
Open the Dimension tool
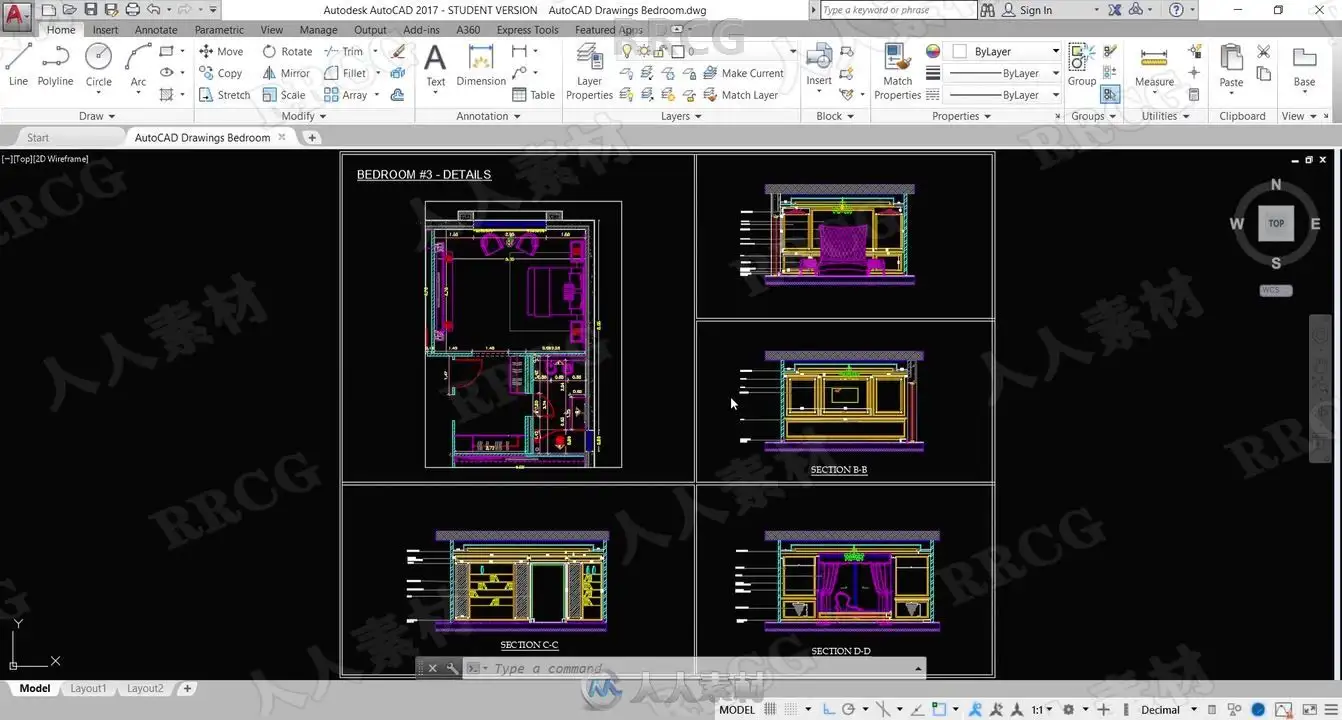481,66
